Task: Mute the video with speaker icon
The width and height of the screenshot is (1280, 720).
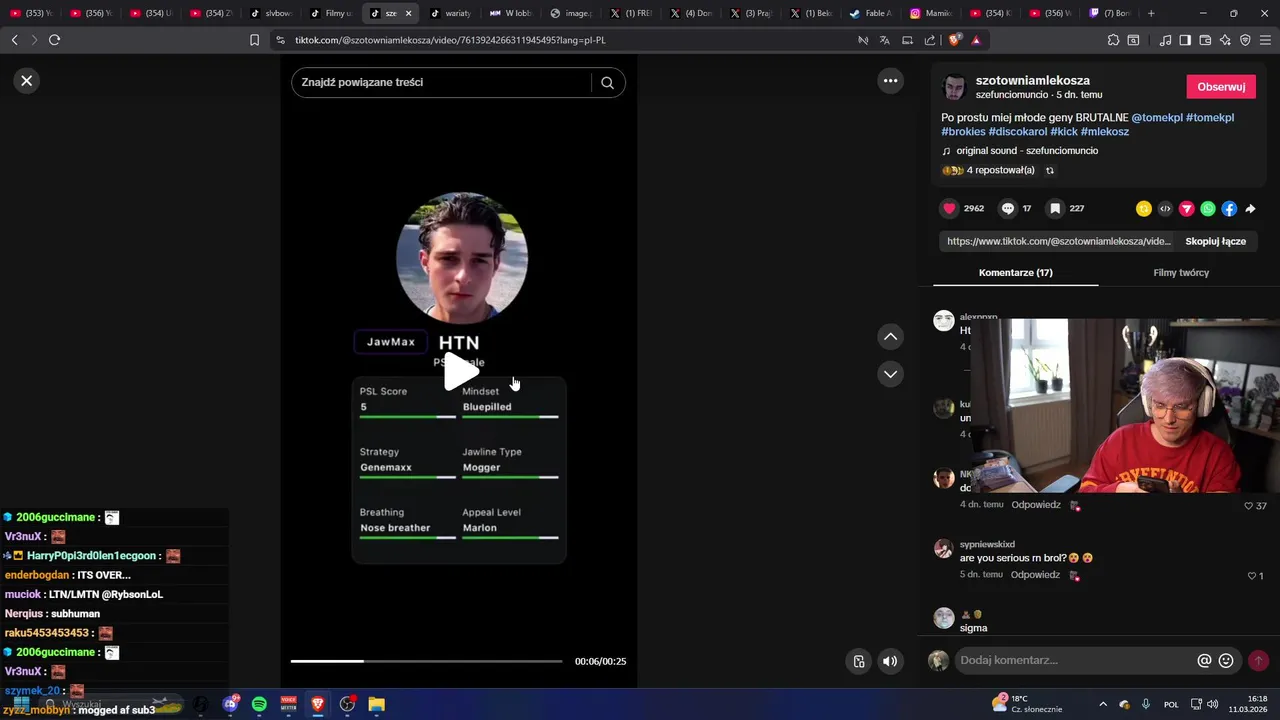Action: [890, 661]
